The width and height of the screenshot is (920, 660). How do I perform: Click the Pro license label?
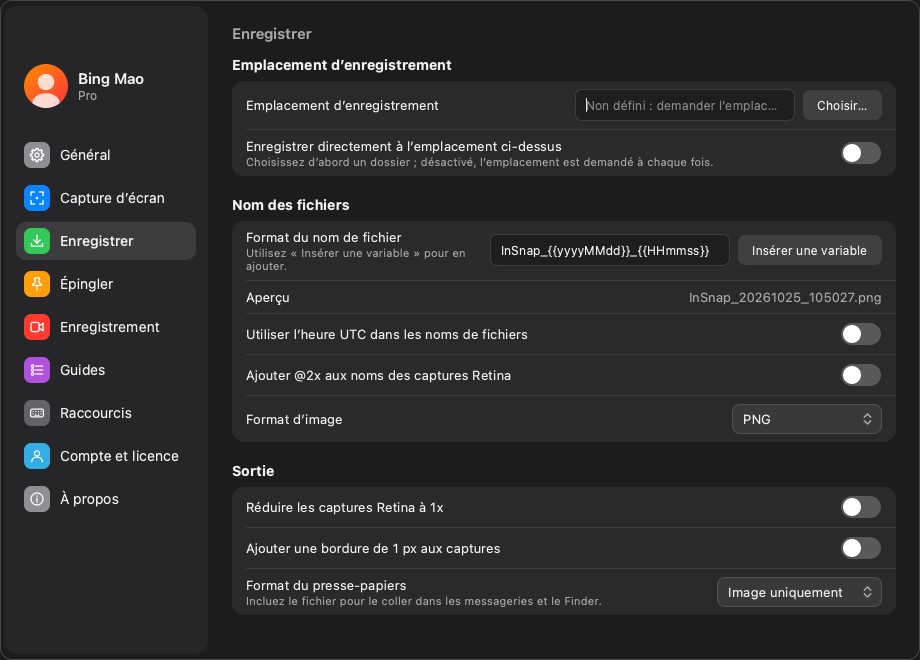(x=87, y=96)
